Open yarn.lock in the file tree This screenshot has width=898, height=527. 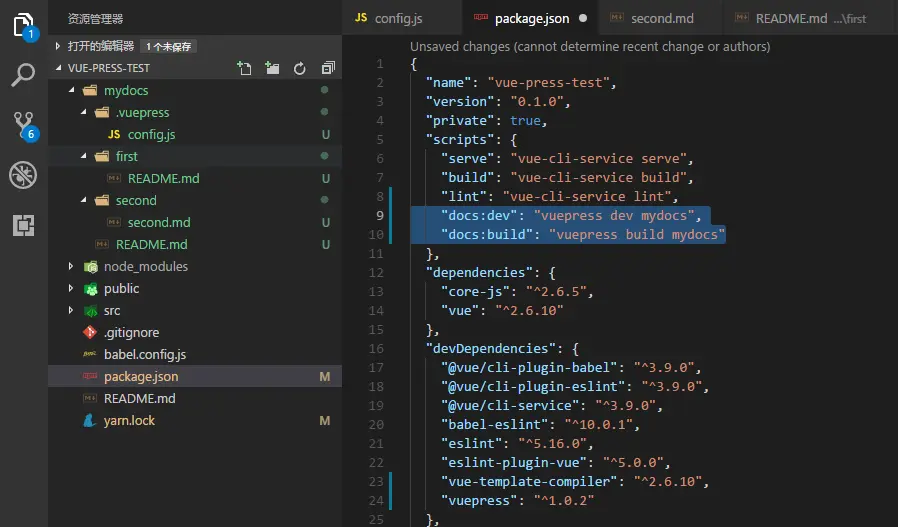click(129, 420)
